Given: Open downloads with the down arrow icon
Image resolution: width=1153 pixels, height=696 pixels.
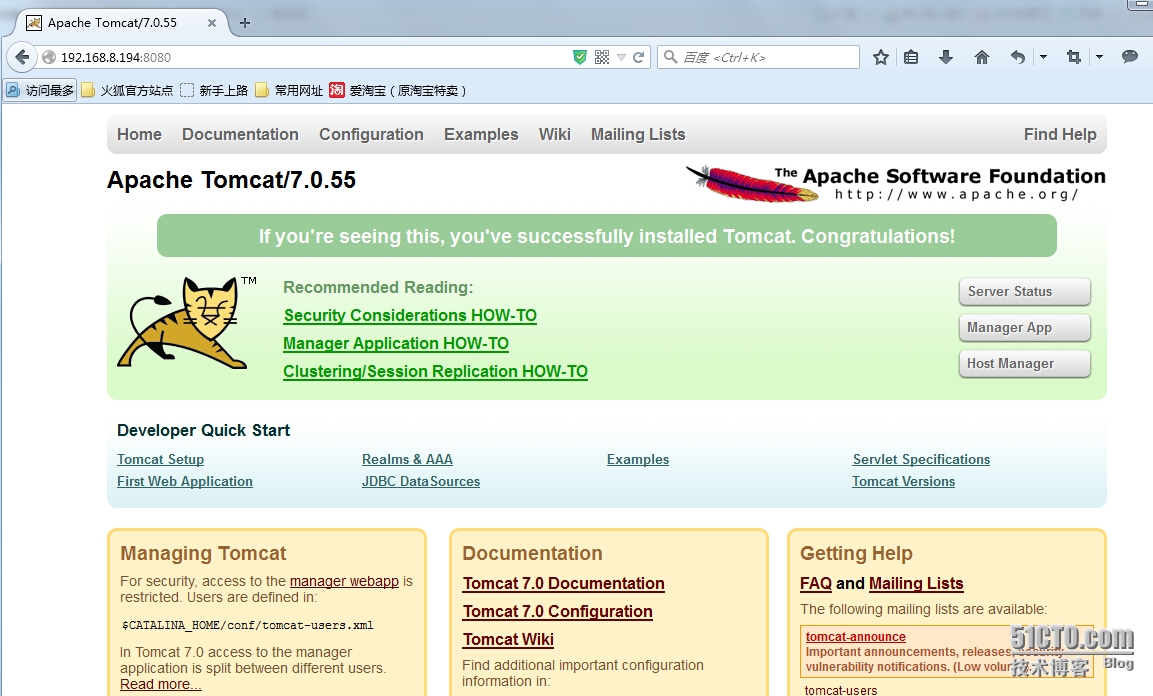Looking at the screenshot, I should point(946,57).
